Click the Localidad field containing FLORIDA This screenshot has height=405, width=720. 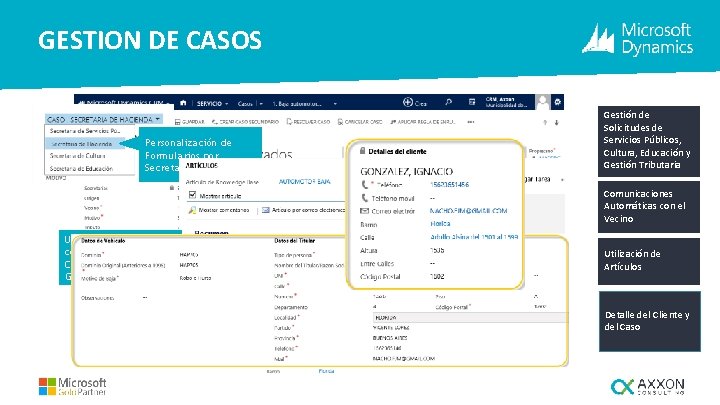click(470, 317)
